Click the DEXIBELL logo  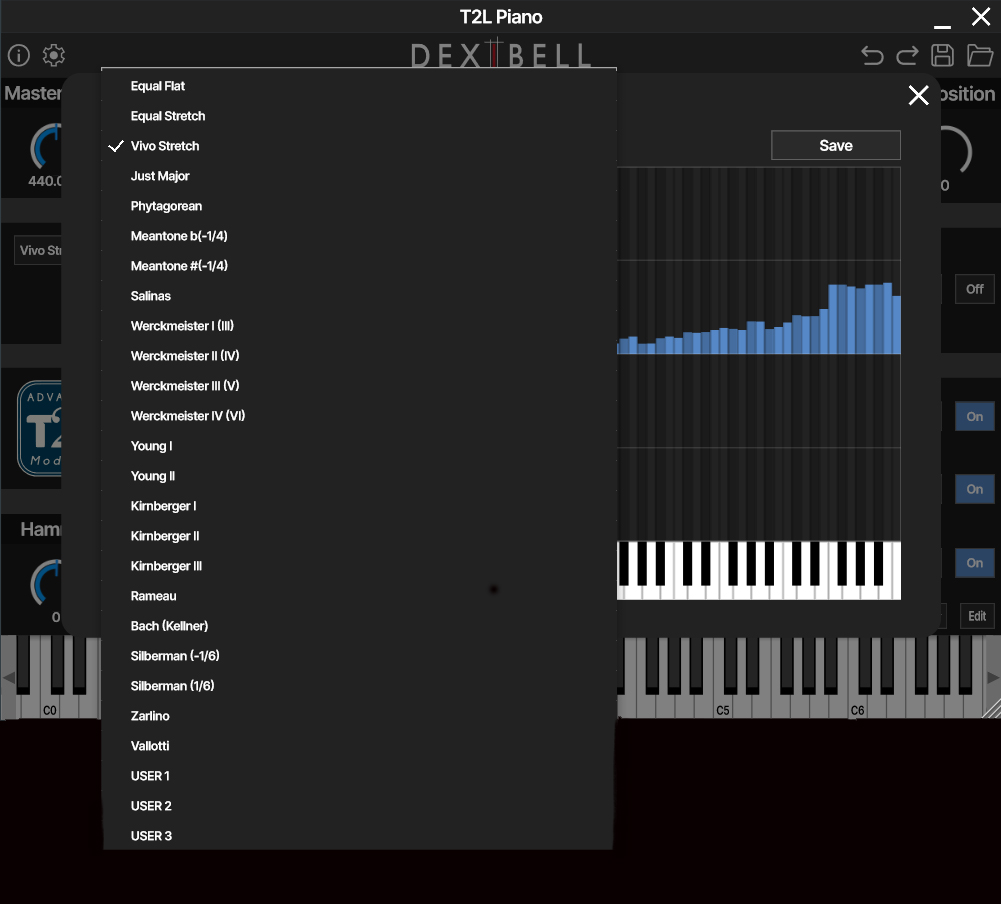[x=501, y=54]
